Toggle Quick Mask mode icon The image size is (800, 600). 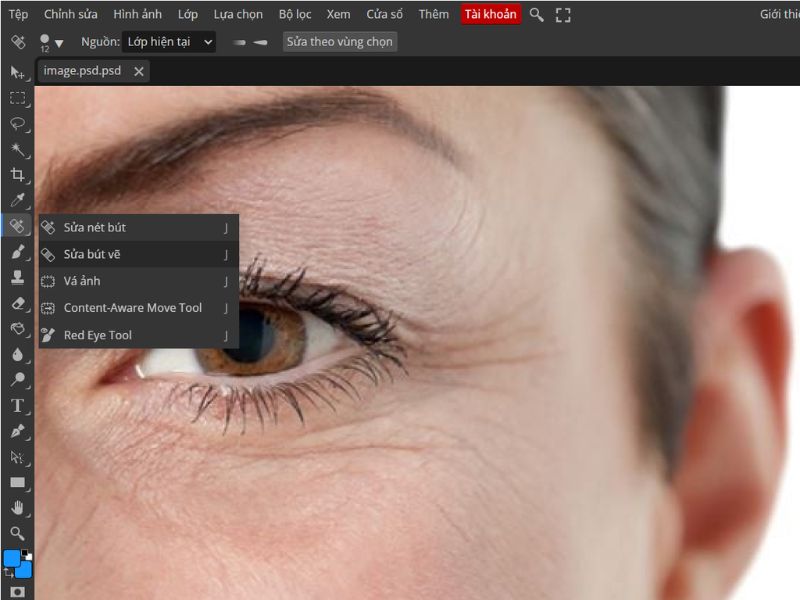click(17, 592)
